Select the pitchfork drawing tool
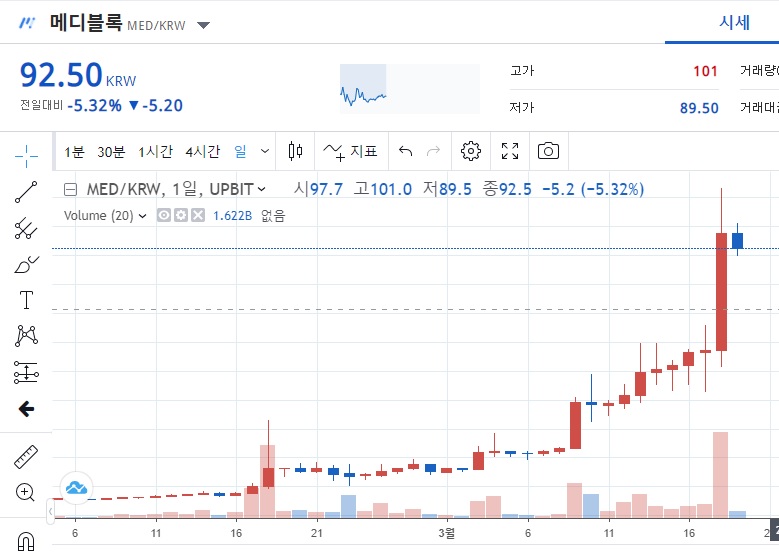This screenshot has width=779, height=558. point(26,228)
